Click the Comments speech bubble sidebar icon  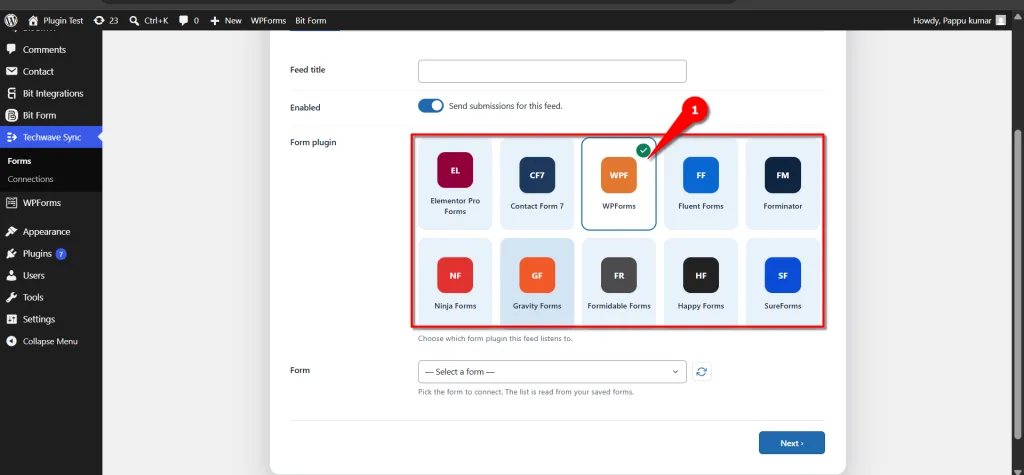11,50
